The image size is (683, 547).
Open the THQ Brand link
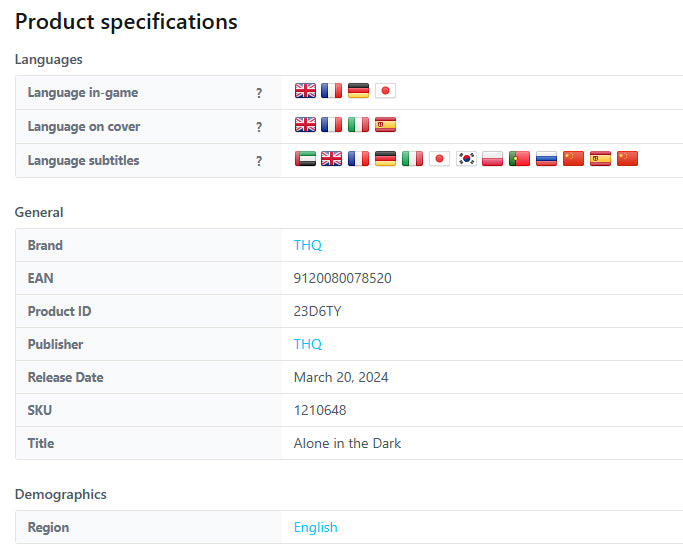pos(308,245)
